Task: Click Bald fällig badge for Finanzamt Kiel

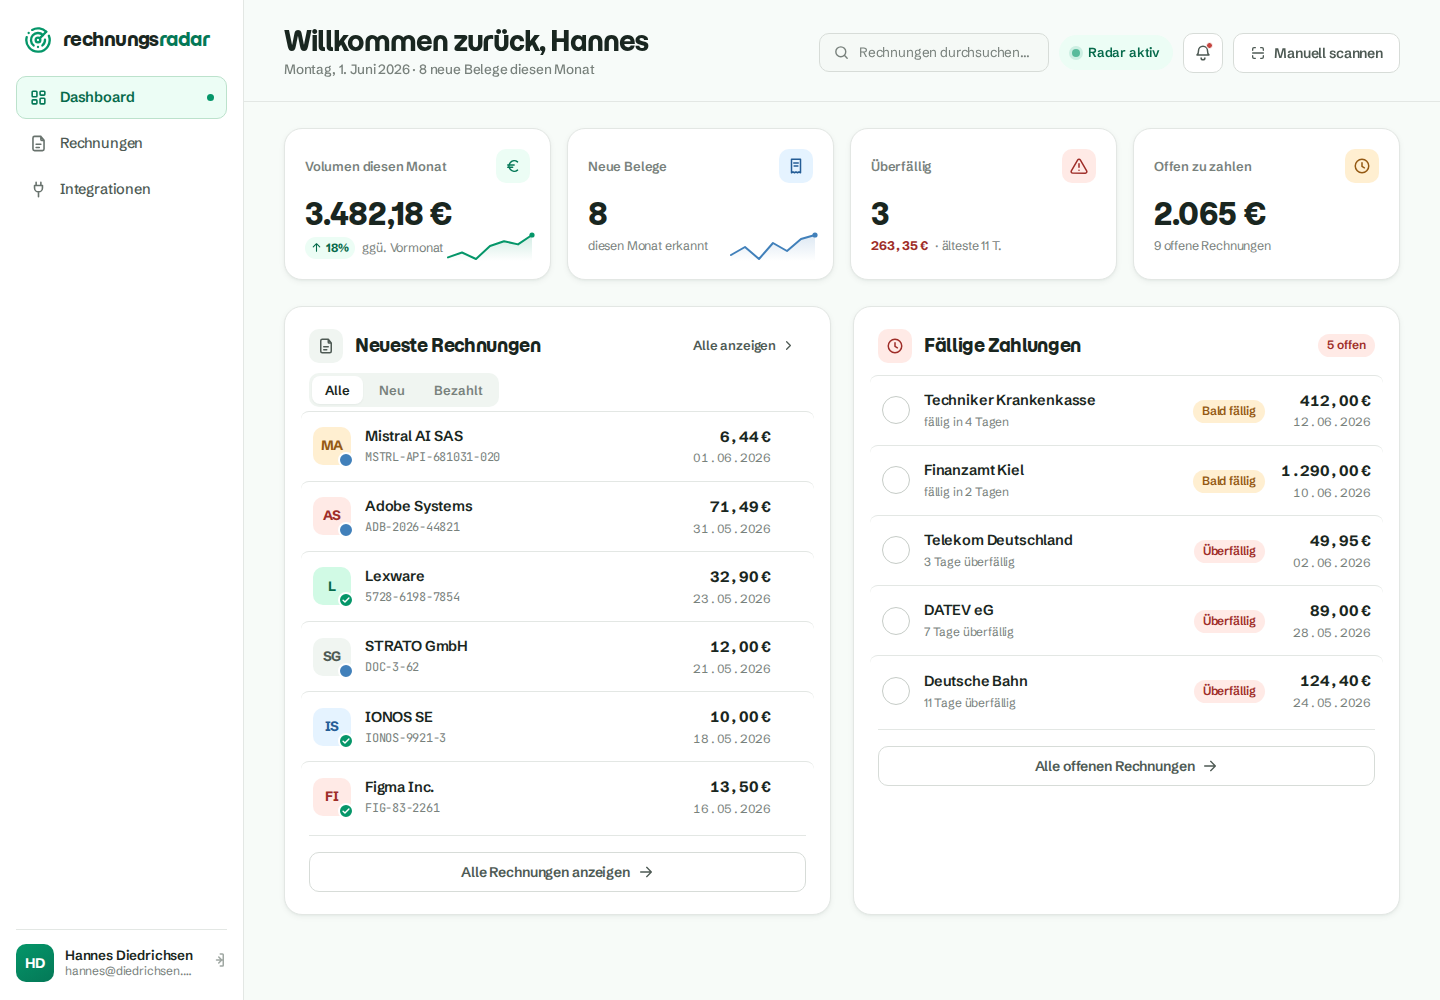Action: pyautogui.click(x=1228, y=481)
